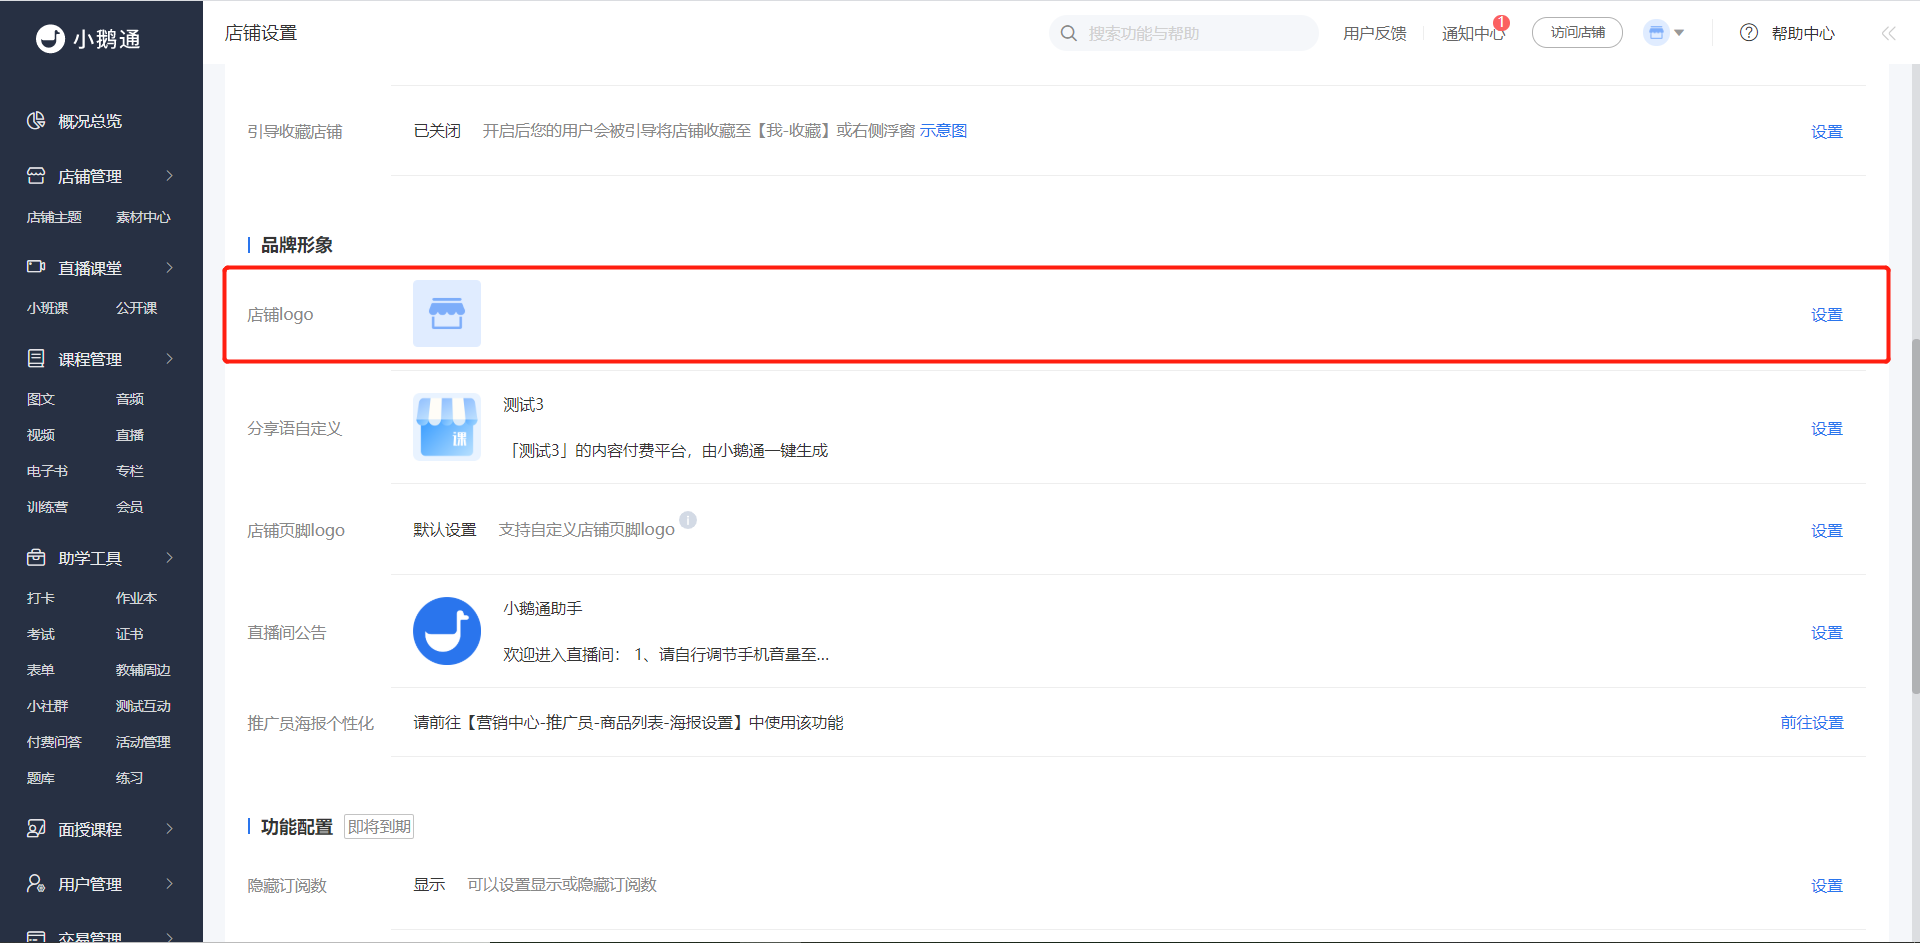
Task: Open the account dropdown arrow
Action: coord(1679,33)
